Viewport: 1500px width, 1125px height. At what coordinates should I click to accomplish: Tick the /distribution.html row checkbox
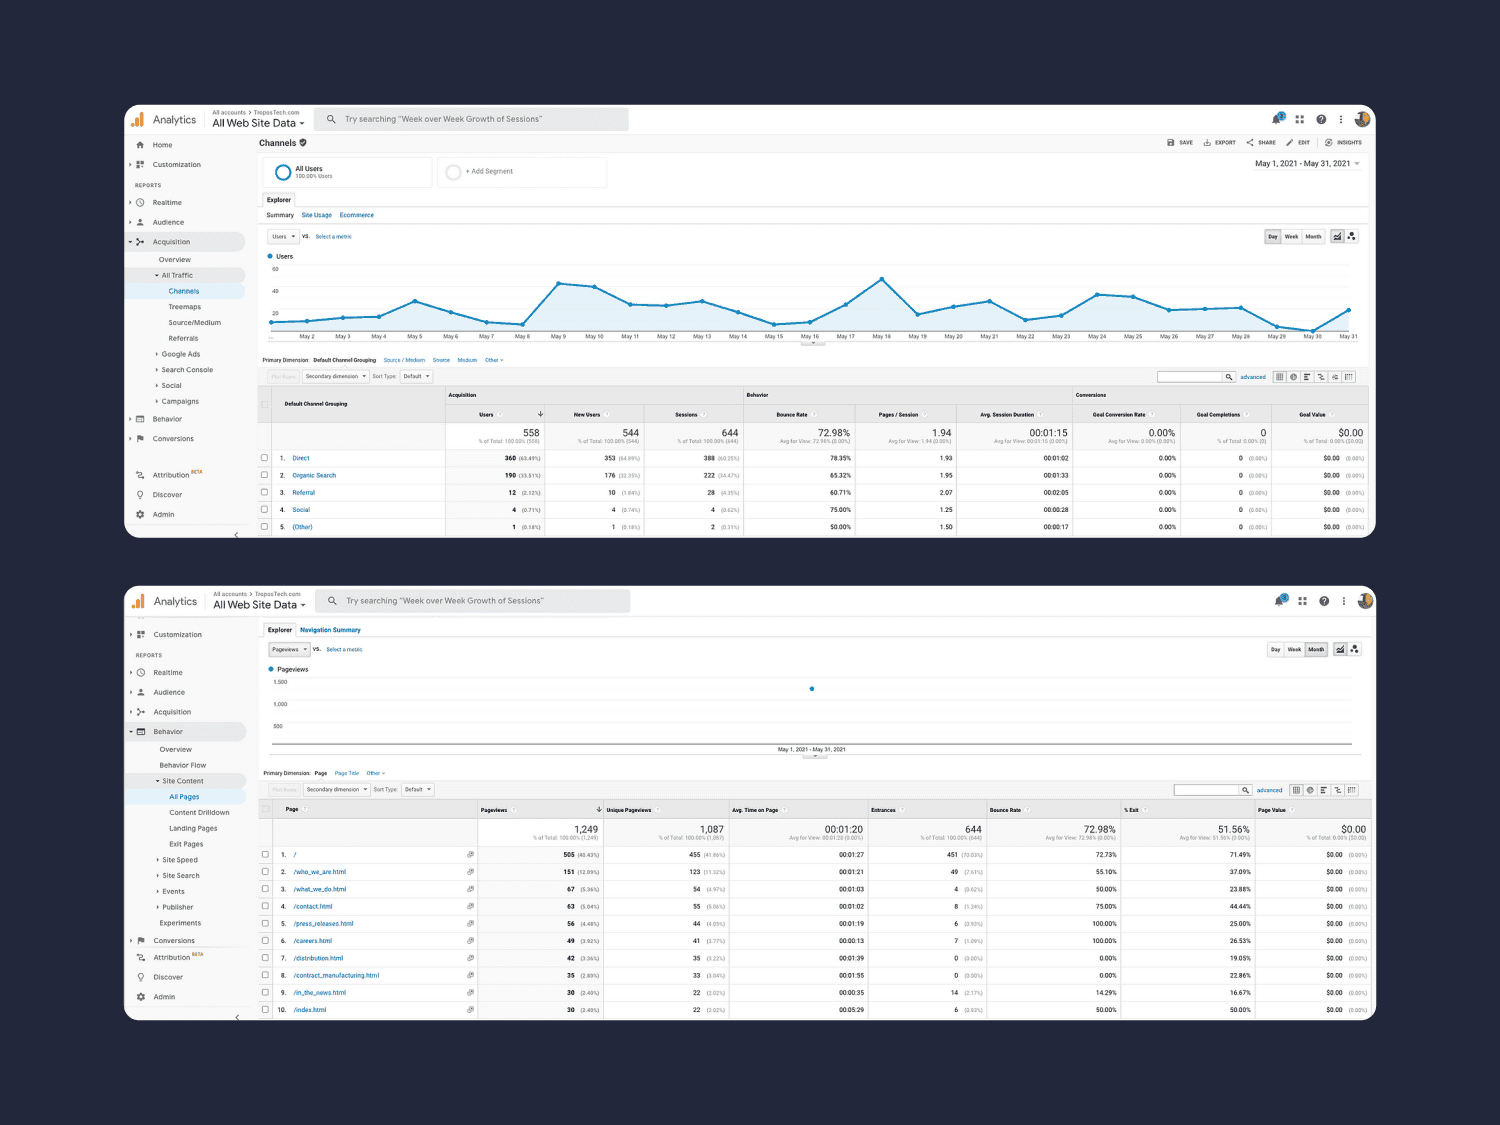pyautogui.click(x=266, y=958)
